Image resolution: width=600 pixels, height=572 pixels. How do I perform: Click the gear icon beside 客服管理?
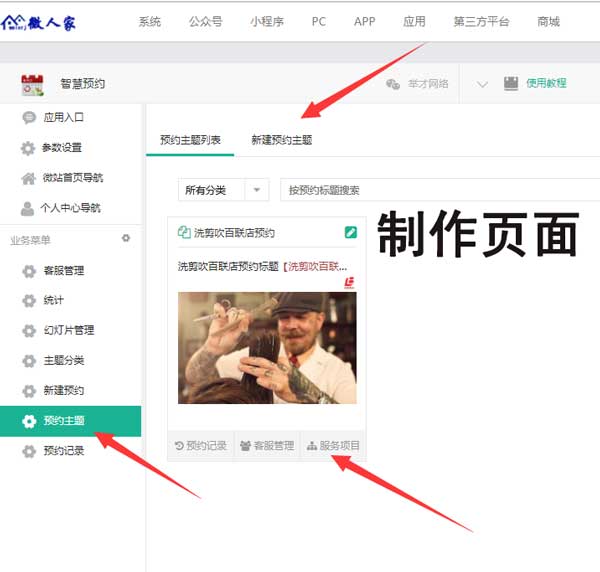click(29, 271)
